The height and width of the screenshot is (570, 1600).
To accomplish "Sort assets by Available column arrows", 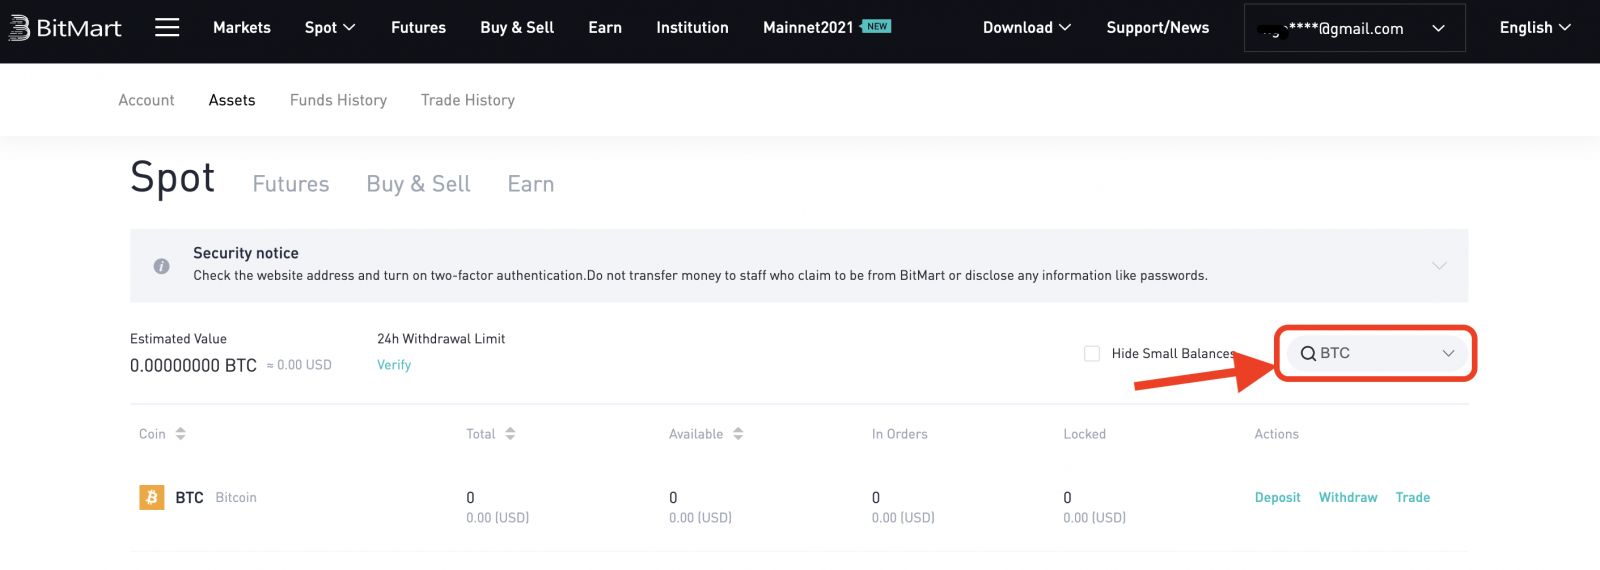I will pos(738,434).
